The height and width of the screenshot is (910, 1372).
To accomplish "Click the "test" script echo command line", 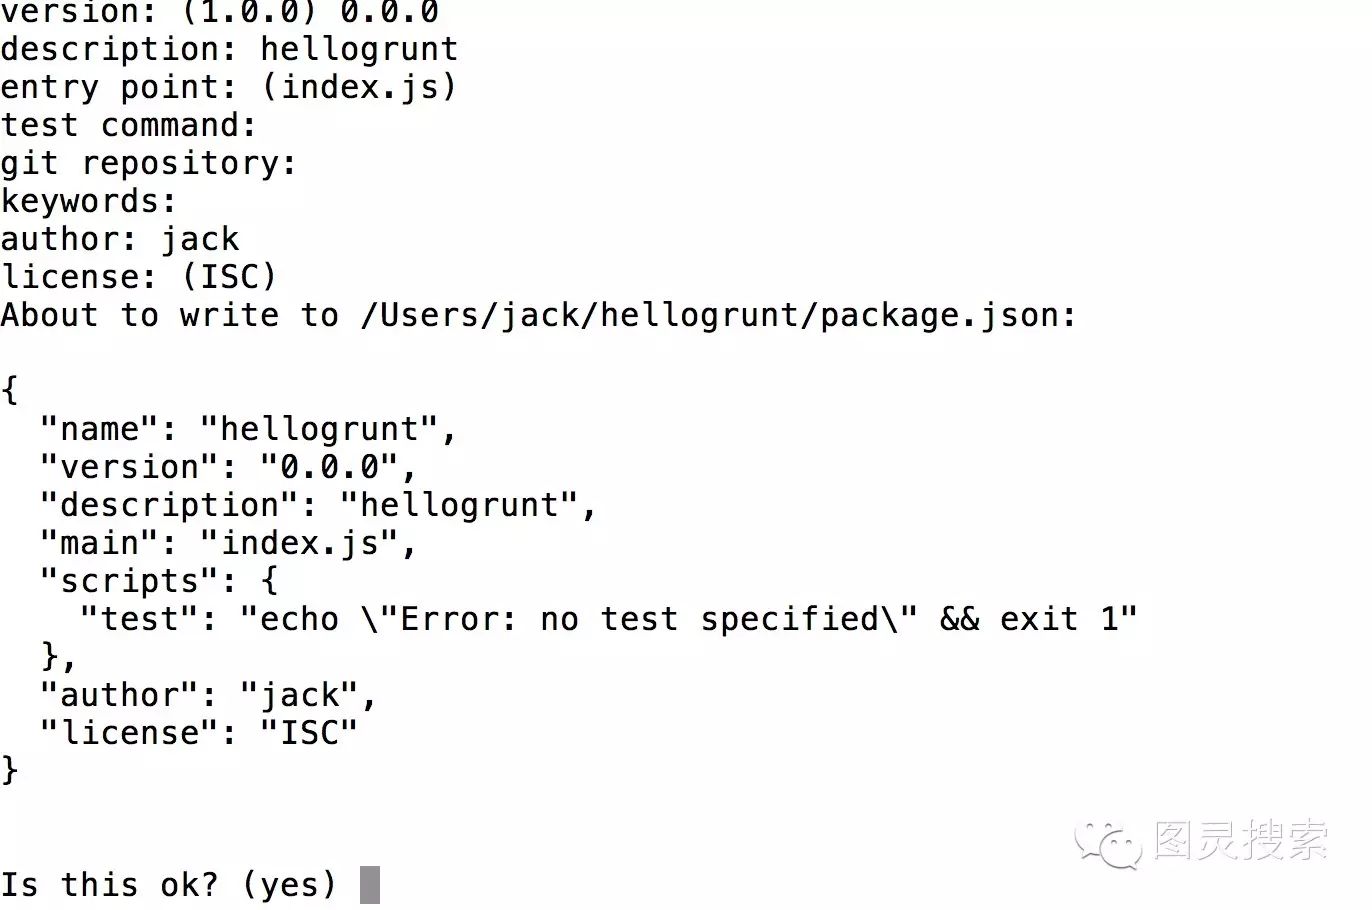I will point(608,619).
